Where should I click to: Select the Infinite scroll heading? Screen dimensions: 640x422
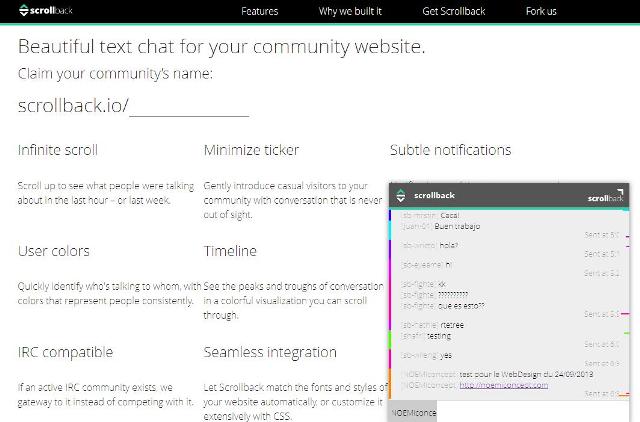(58, 150)
